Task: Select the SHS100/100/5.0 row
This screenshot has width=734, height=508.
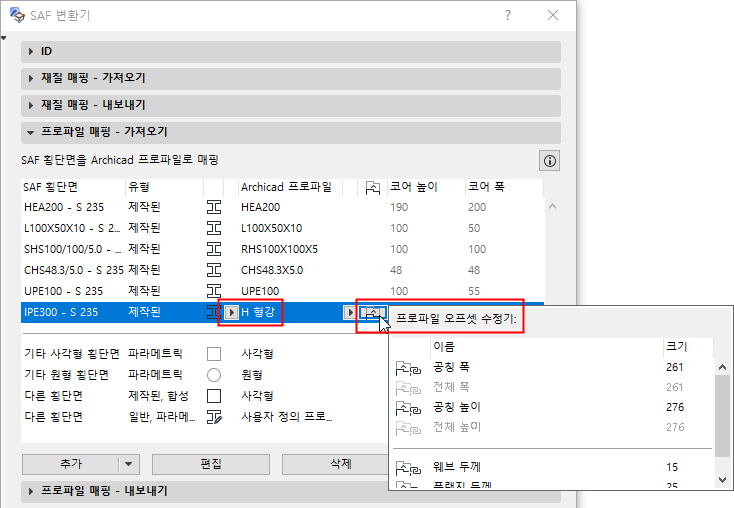Action: pyautogui.click(x=282, y=249)
